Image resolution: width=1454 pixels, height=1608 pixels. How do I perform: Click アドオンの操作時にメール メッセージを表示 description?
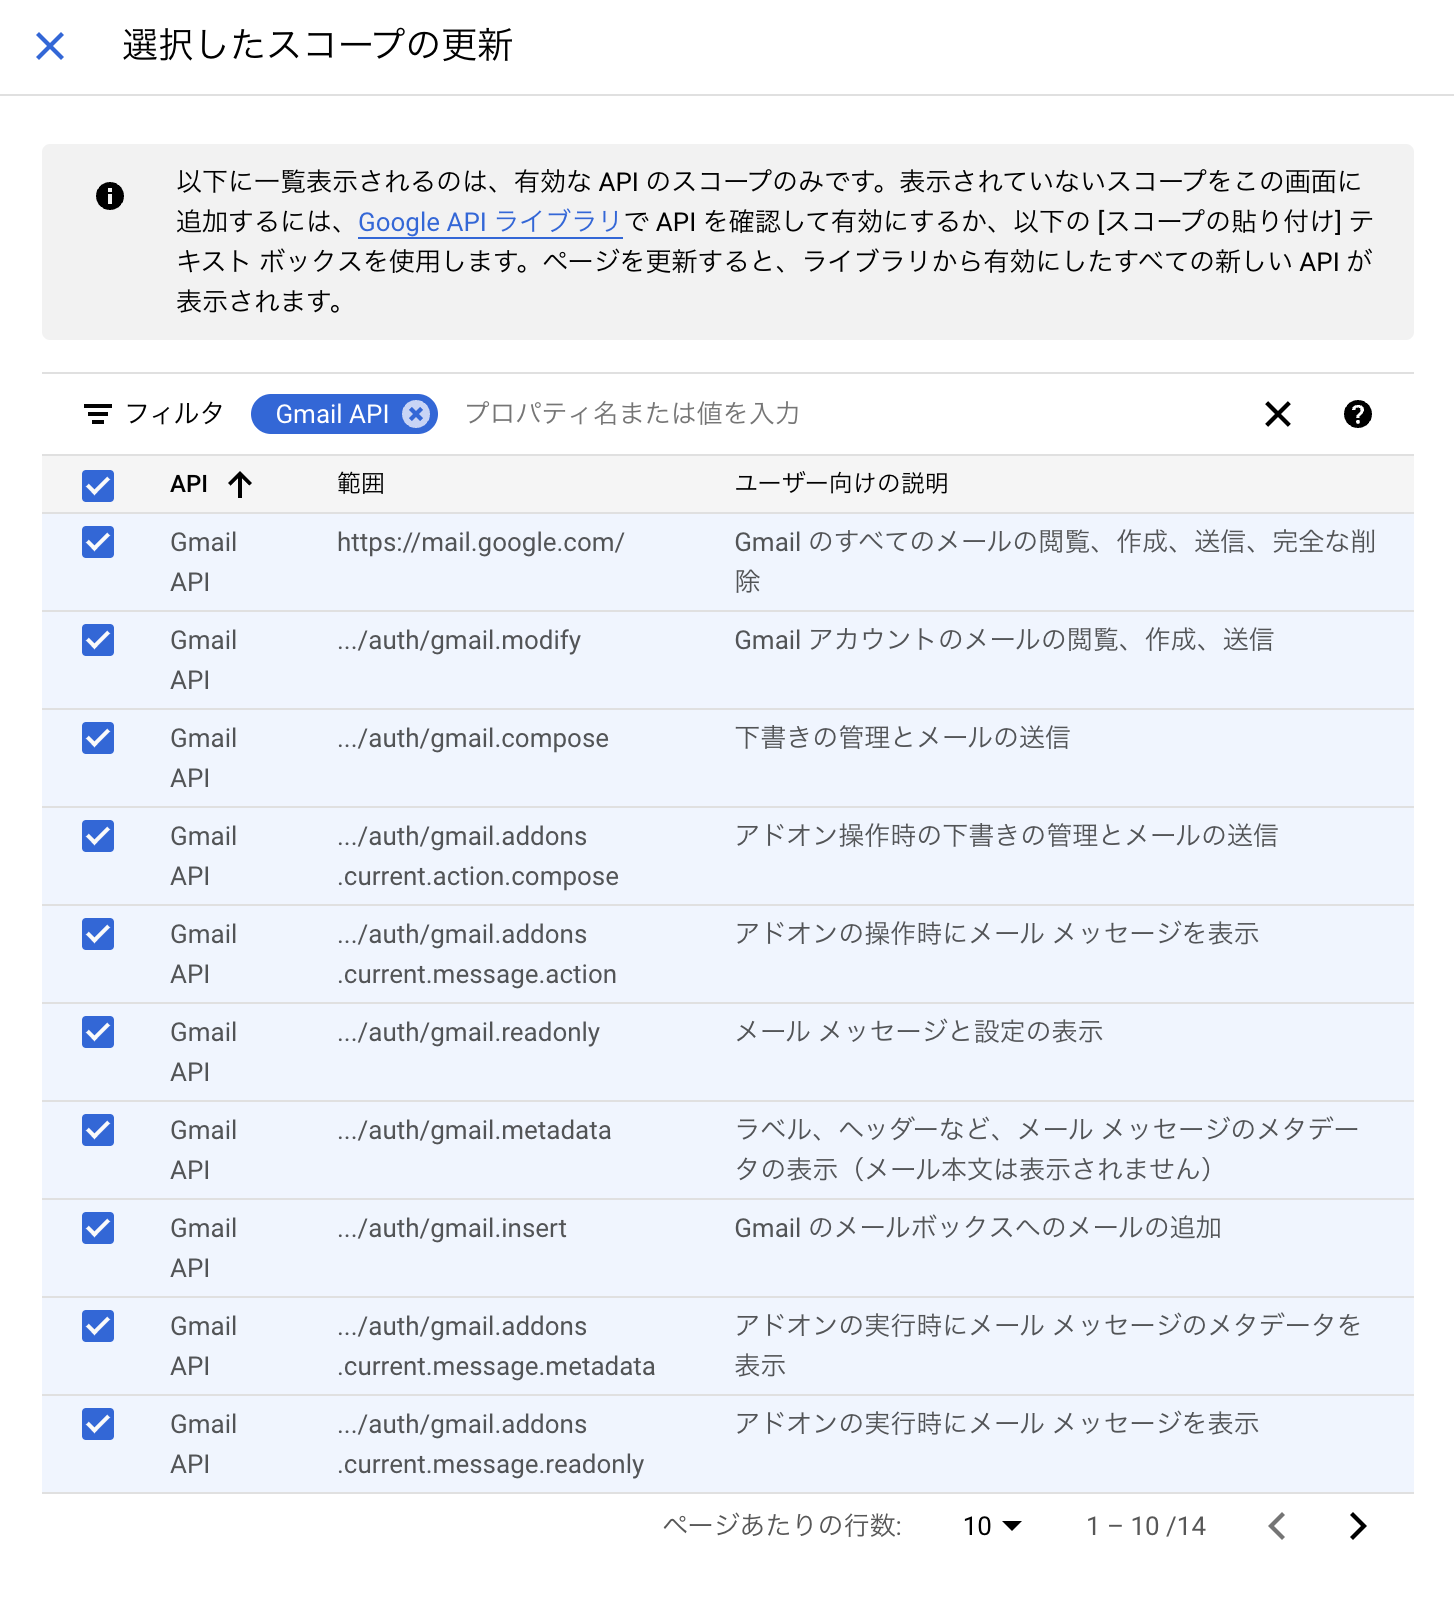(x=997, y=934)
